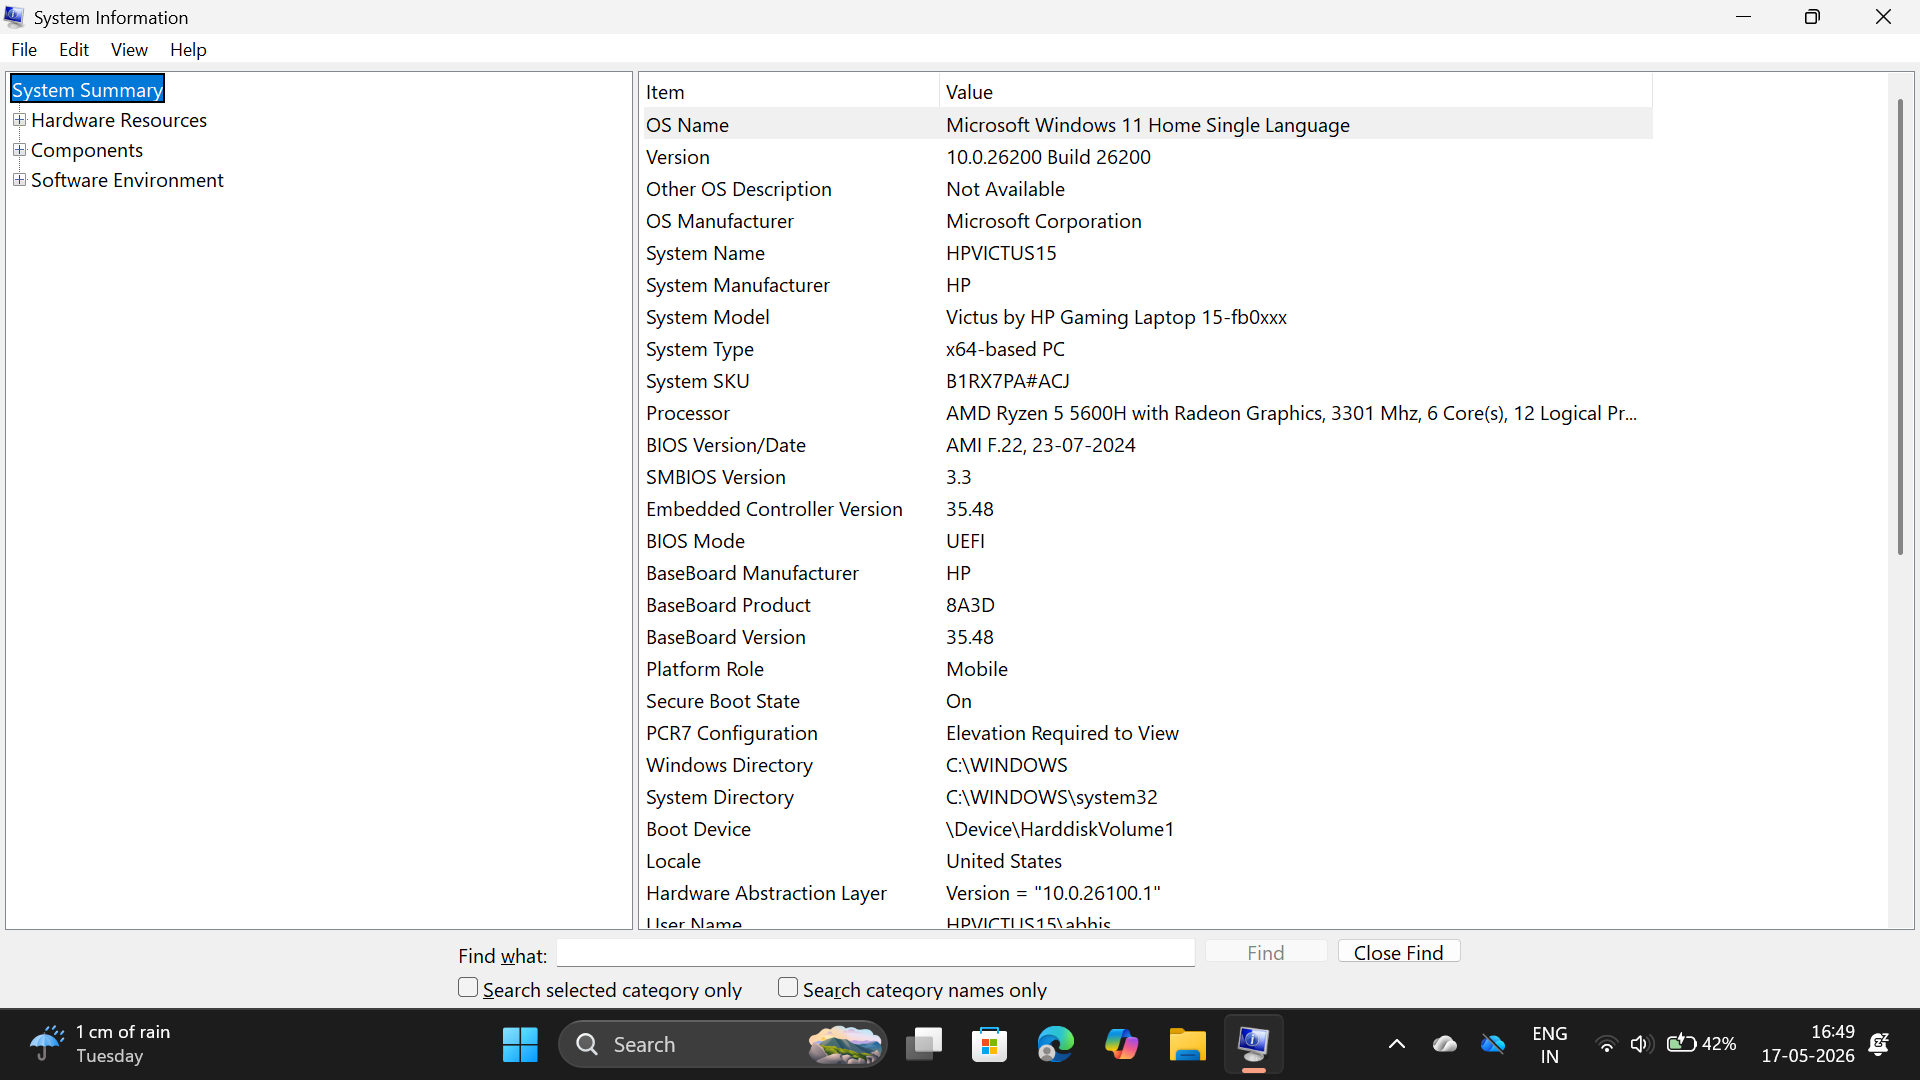Click the Item column header
This screenshot has height=1080, width=1920.
[790, 92]
